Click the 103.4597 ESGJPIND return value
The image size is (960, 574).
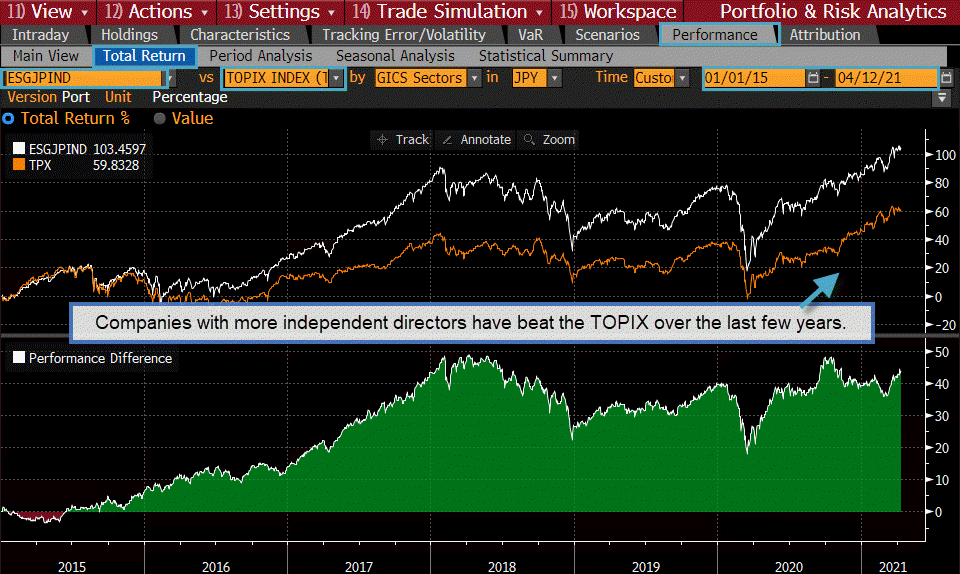coord(119,149)
